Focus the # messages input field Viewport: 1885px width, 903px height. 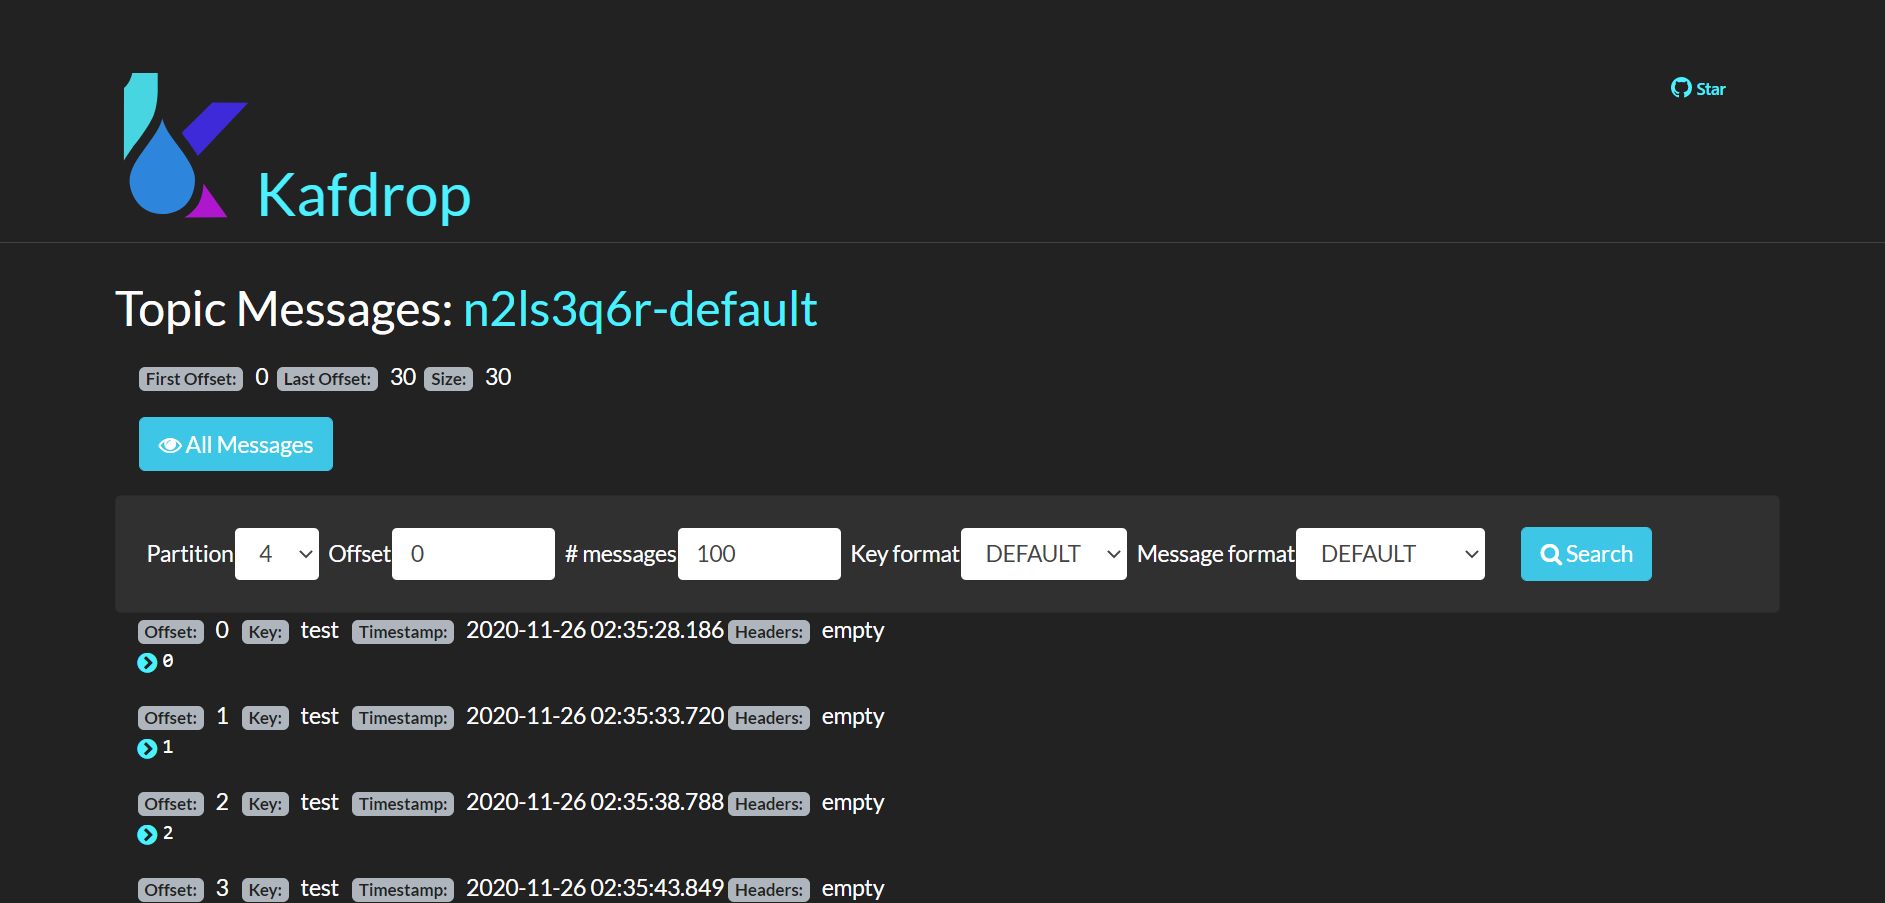click(x=759, y=554)
